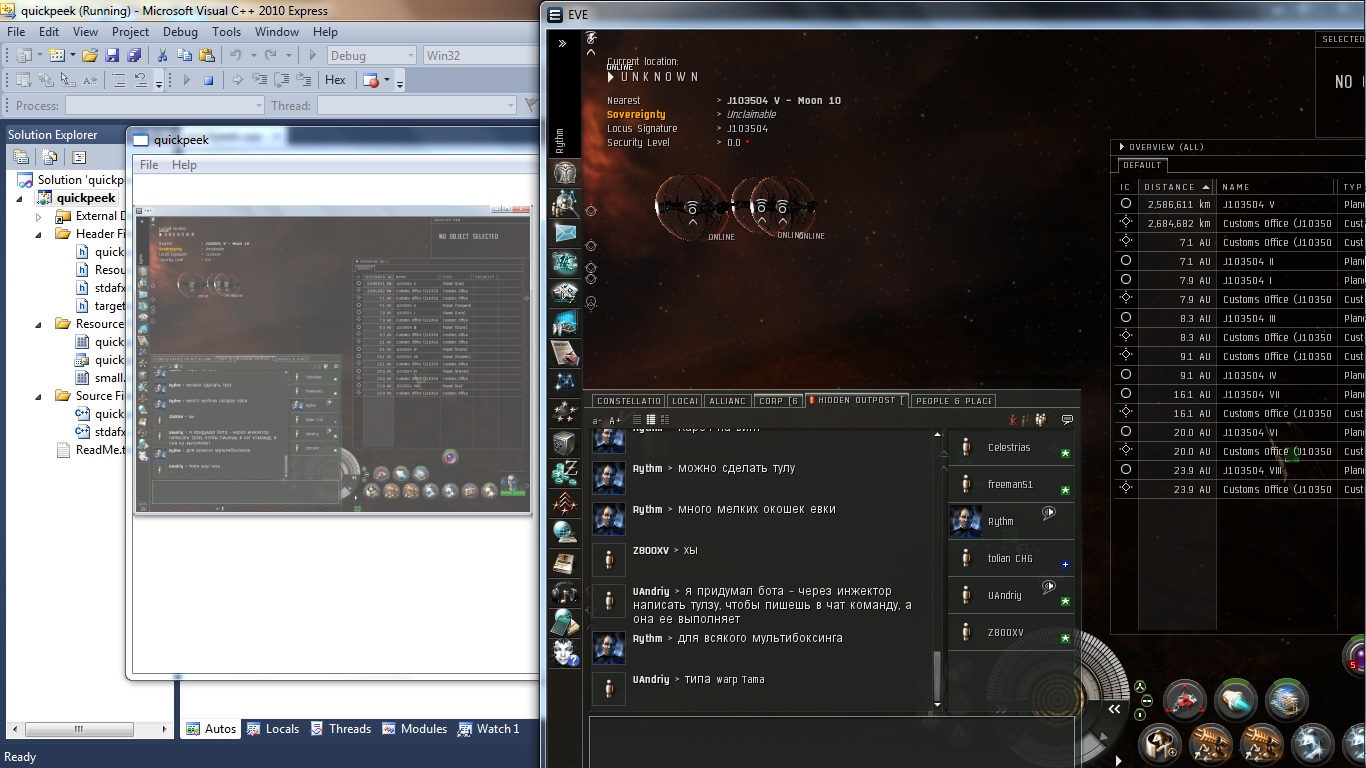Toggle EVE chat compact text-only view

pos(637,420)
